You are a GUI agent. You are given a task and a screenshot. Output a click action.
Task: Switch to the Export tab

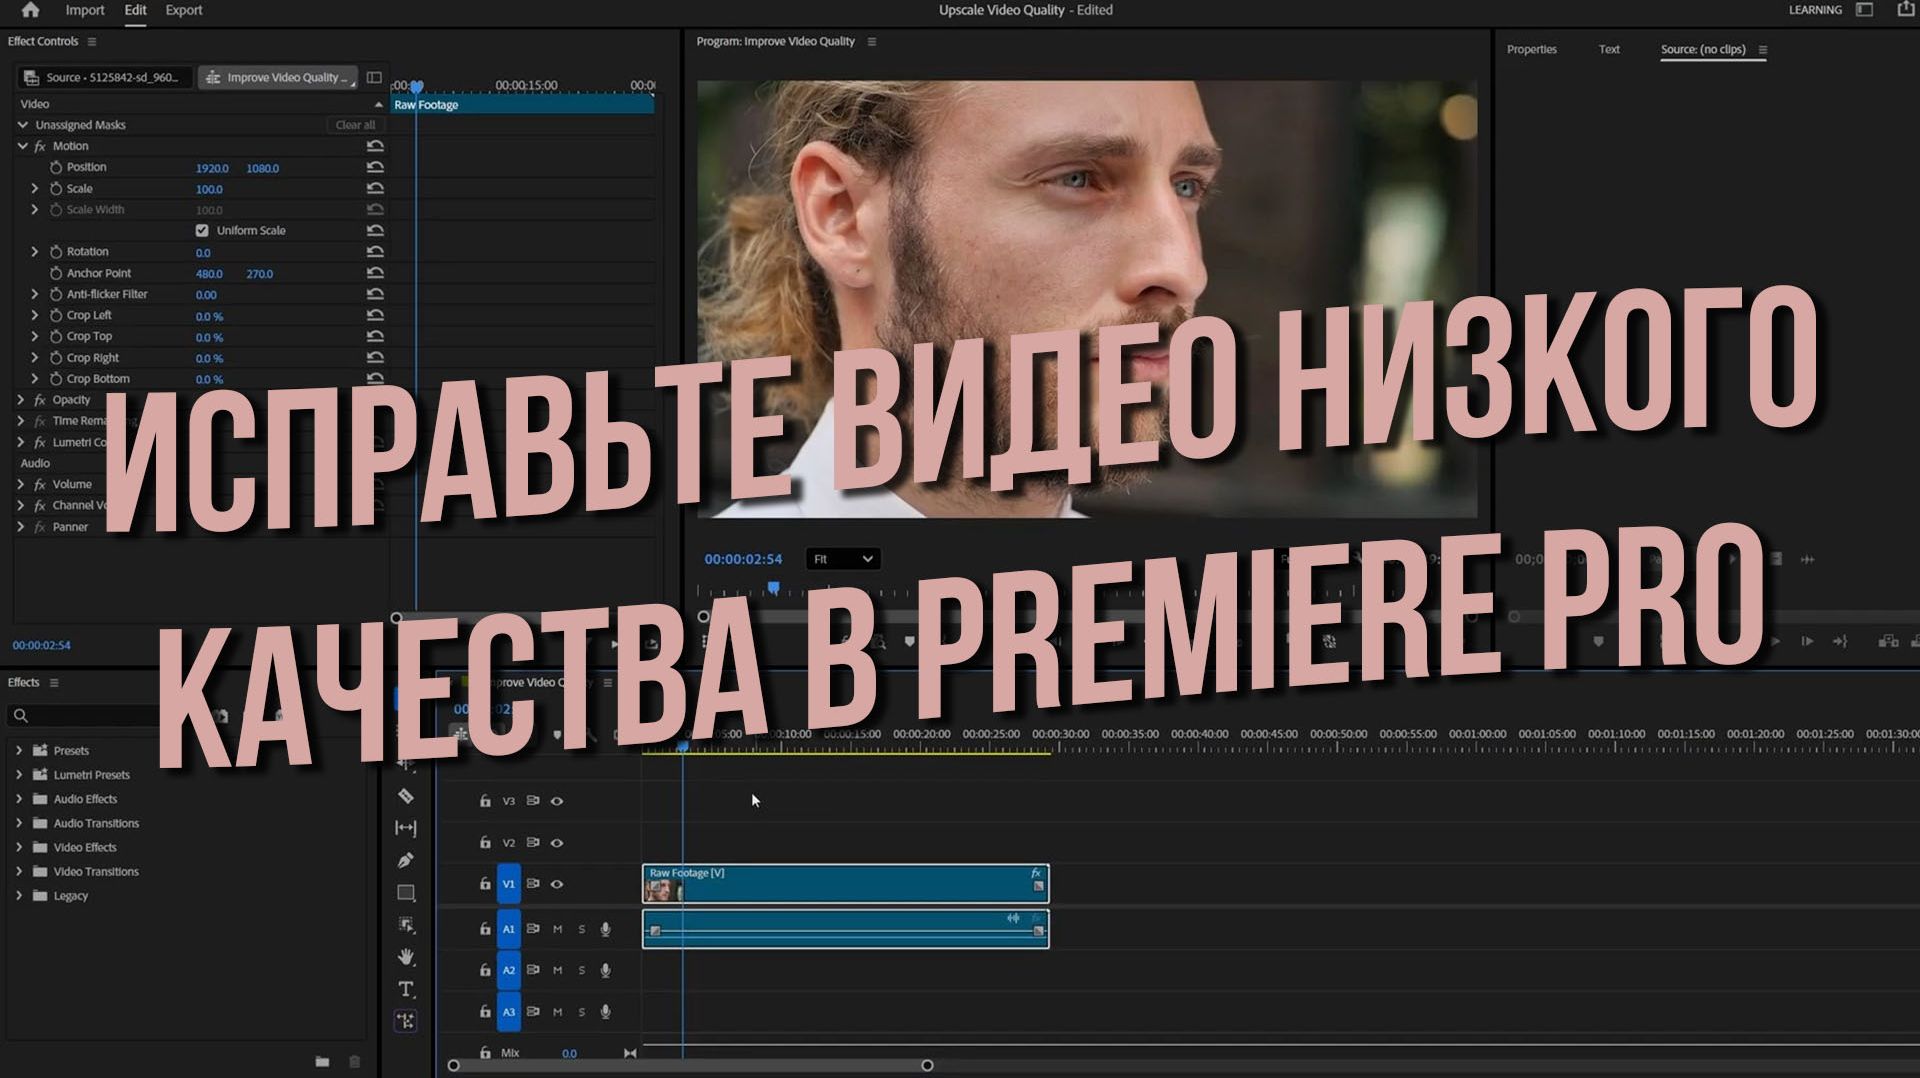(x=183, y=10)
